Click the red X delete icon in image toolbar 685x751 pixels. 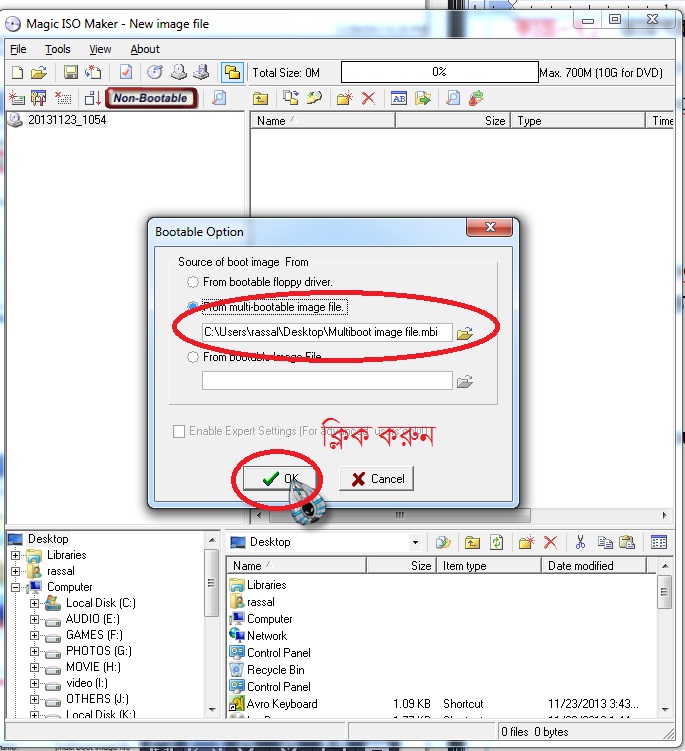coord(368,98)
